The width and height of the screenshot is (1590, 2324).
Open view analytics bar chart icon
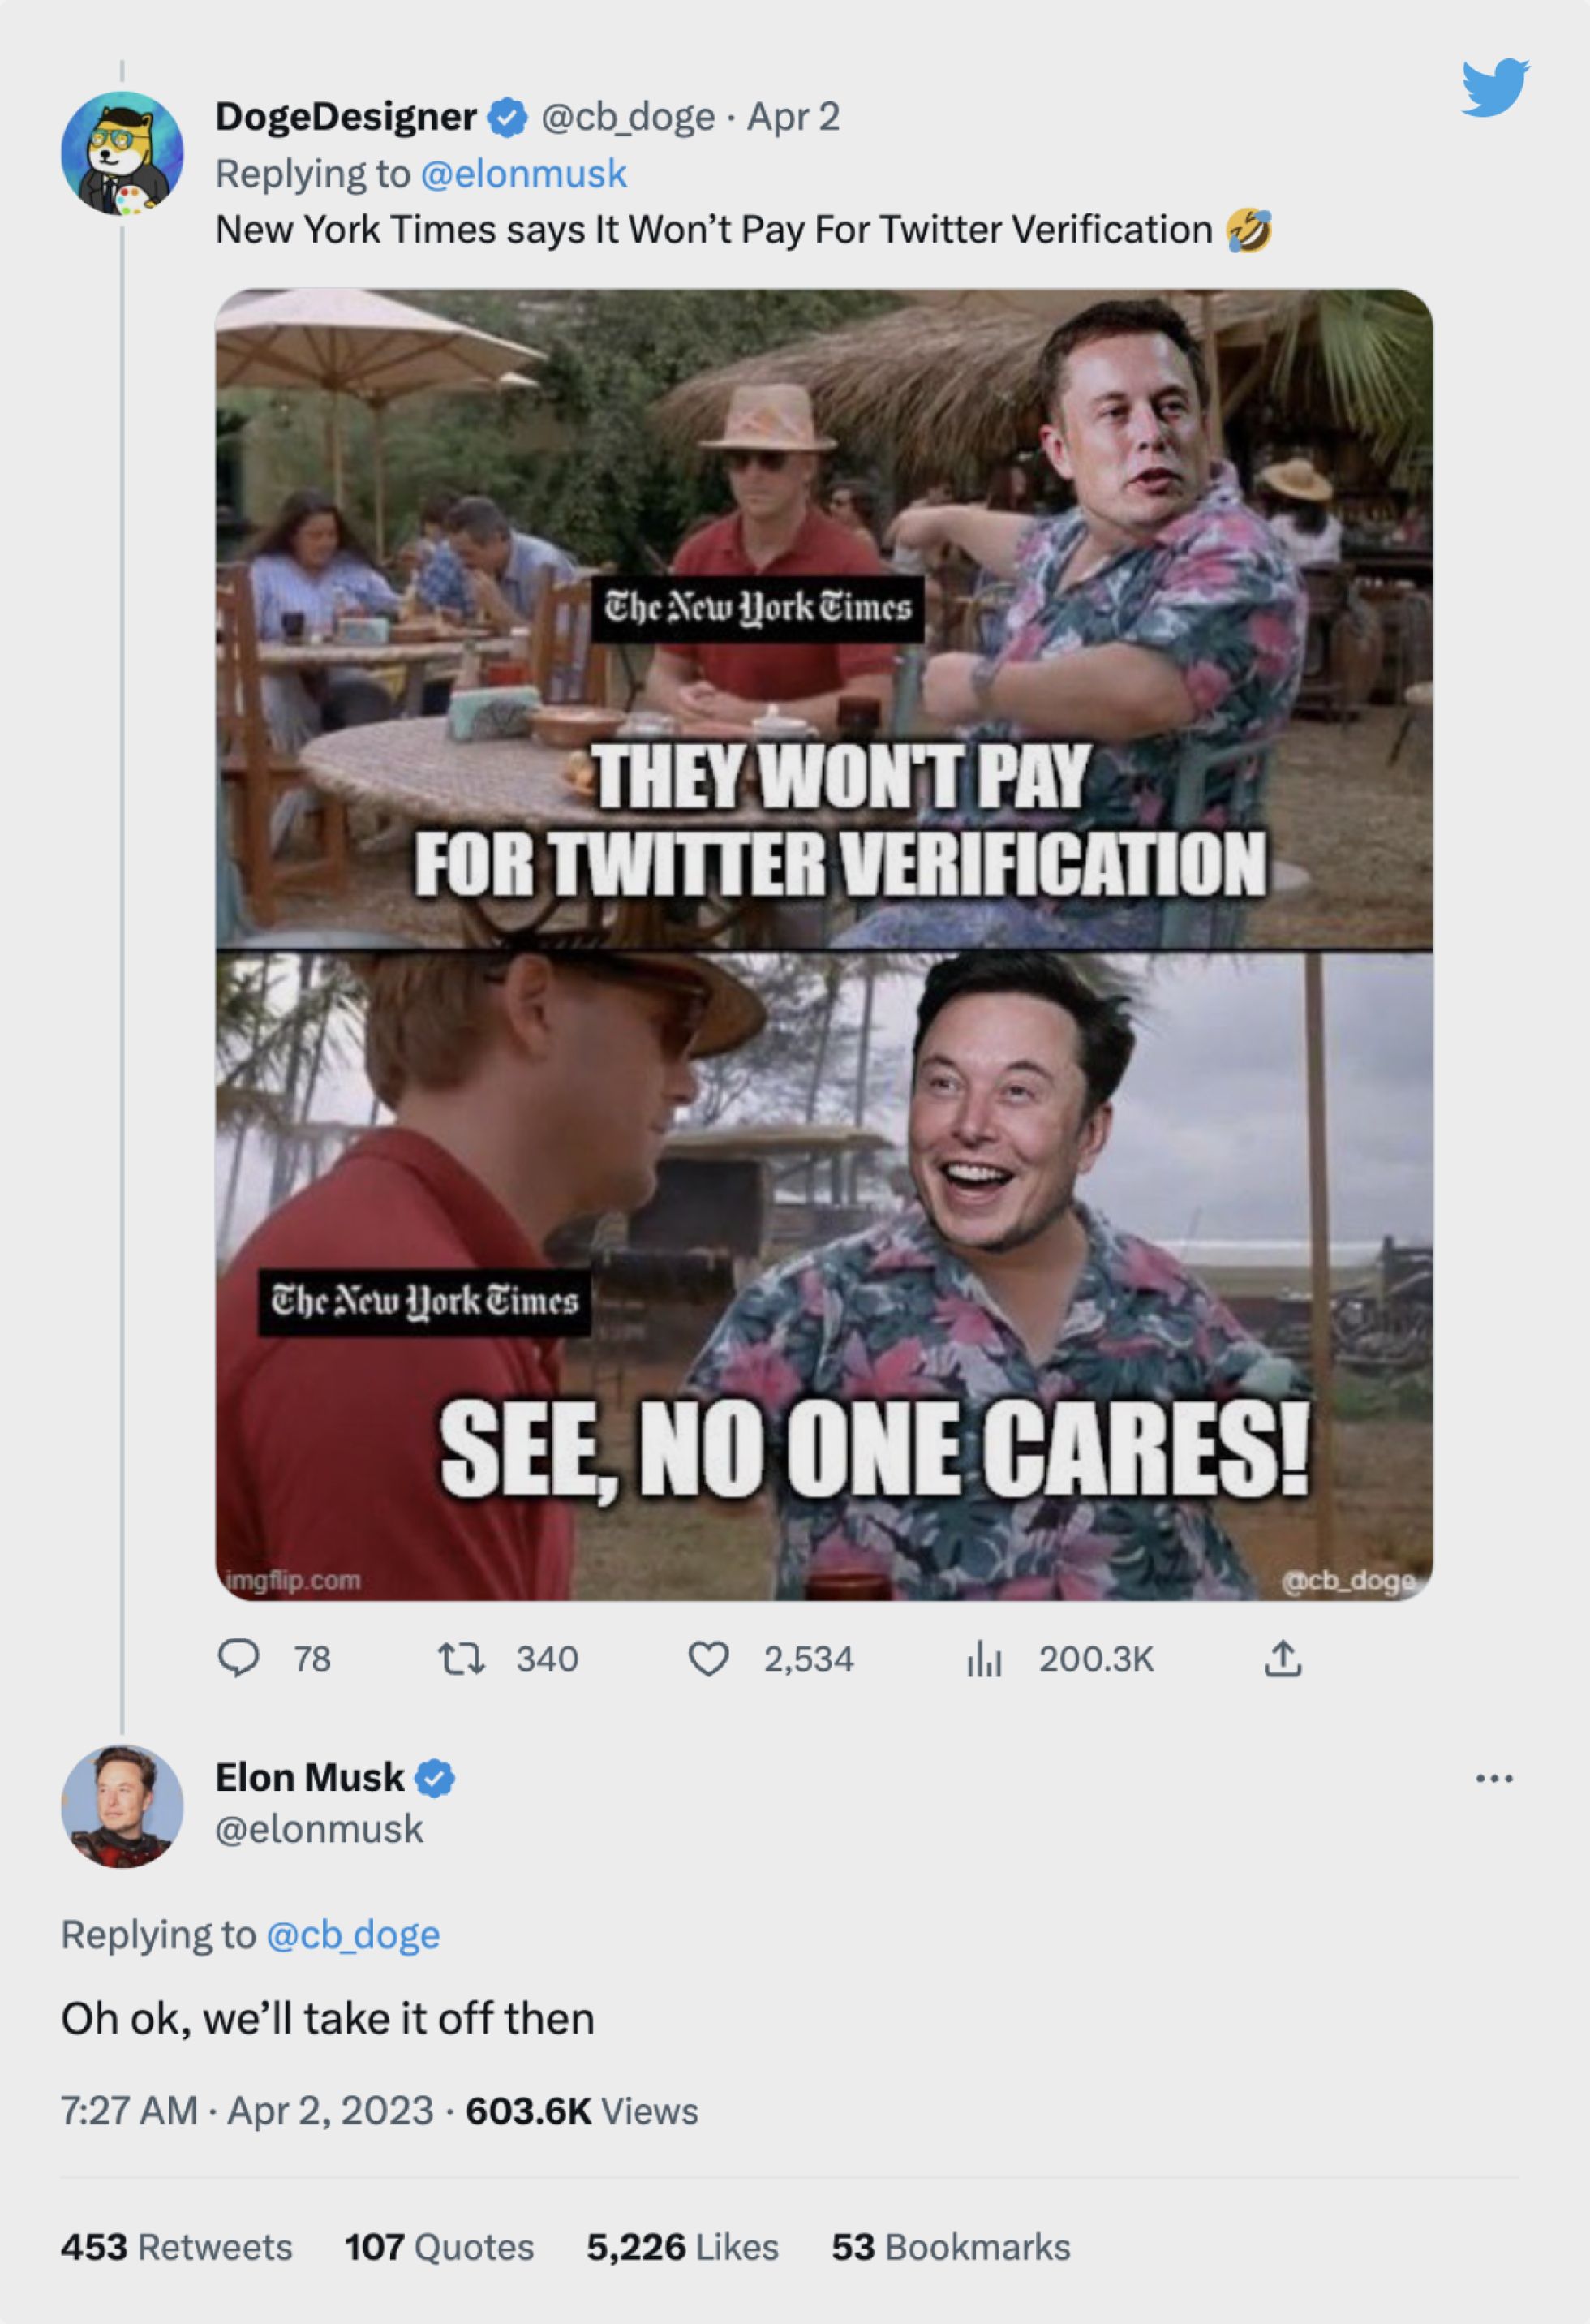click(984, 1658)
